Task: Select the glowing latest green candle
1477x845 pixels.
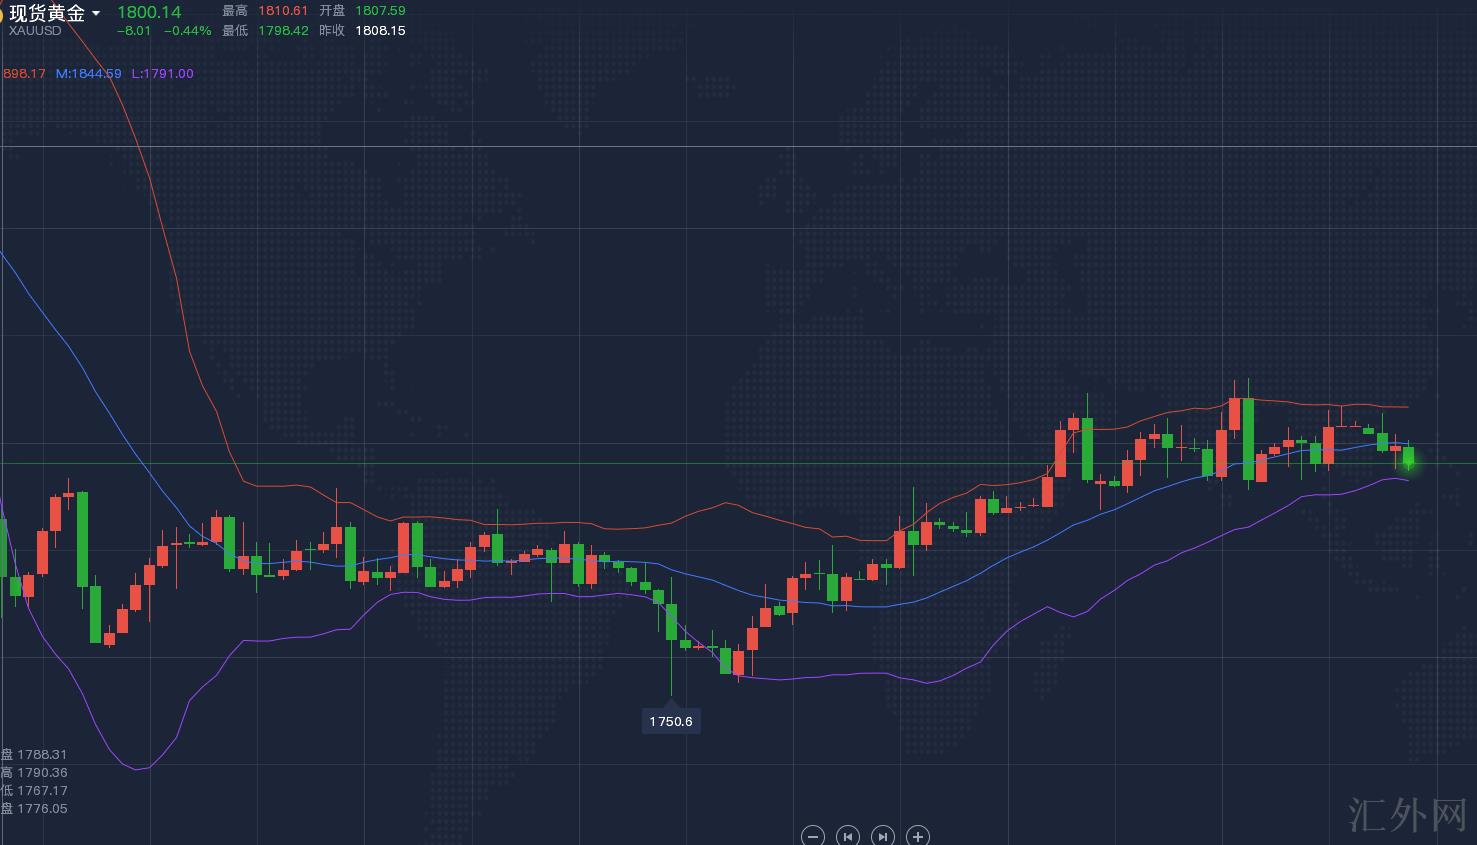Action: 1409,458
